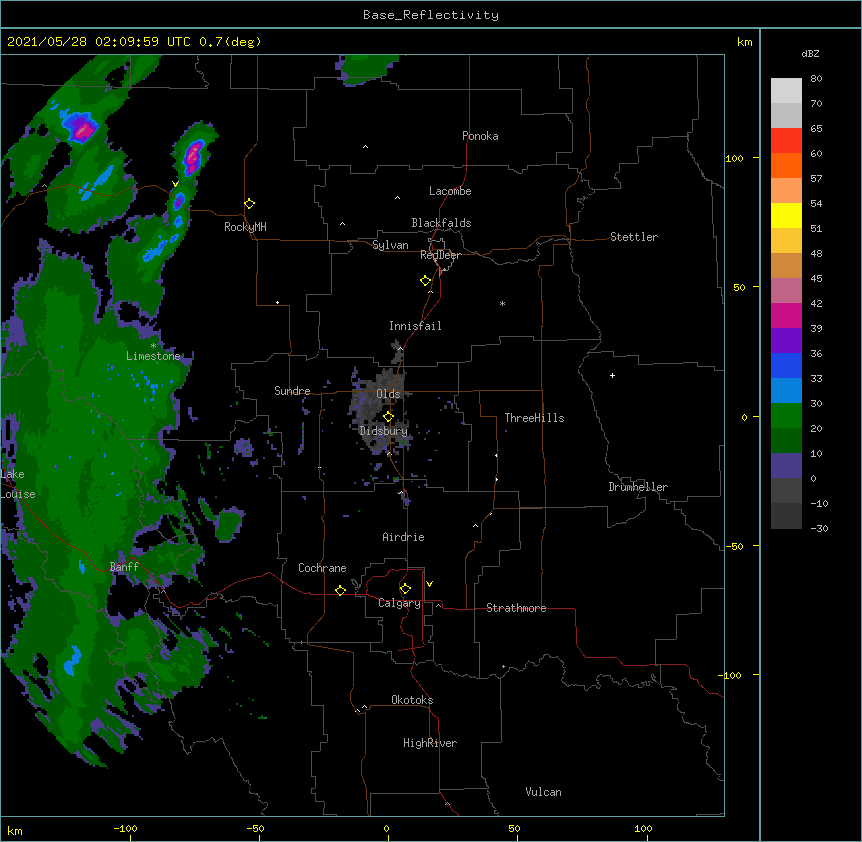Choose the white swatch at top of legend
Image resolution: width=862 pixels, height=842 pixels.
click(786, 91)
